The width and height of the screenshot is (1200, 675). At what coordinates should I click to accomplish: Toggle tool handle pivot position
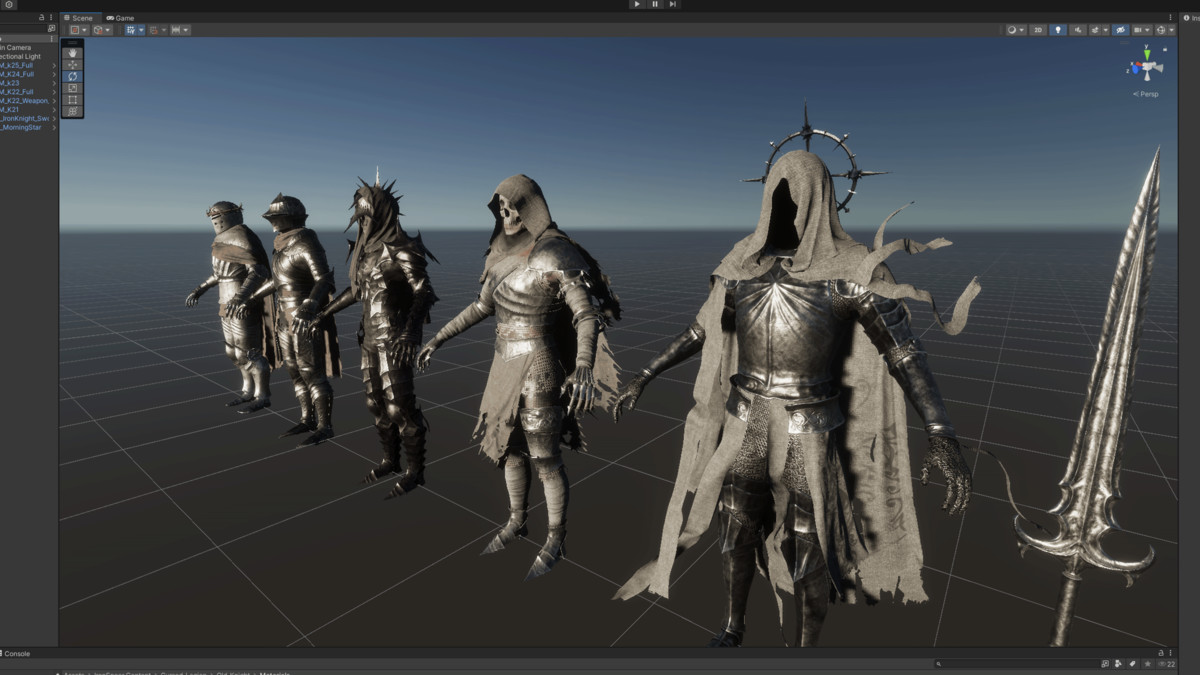pyautogui.click(x=75, y=30)
